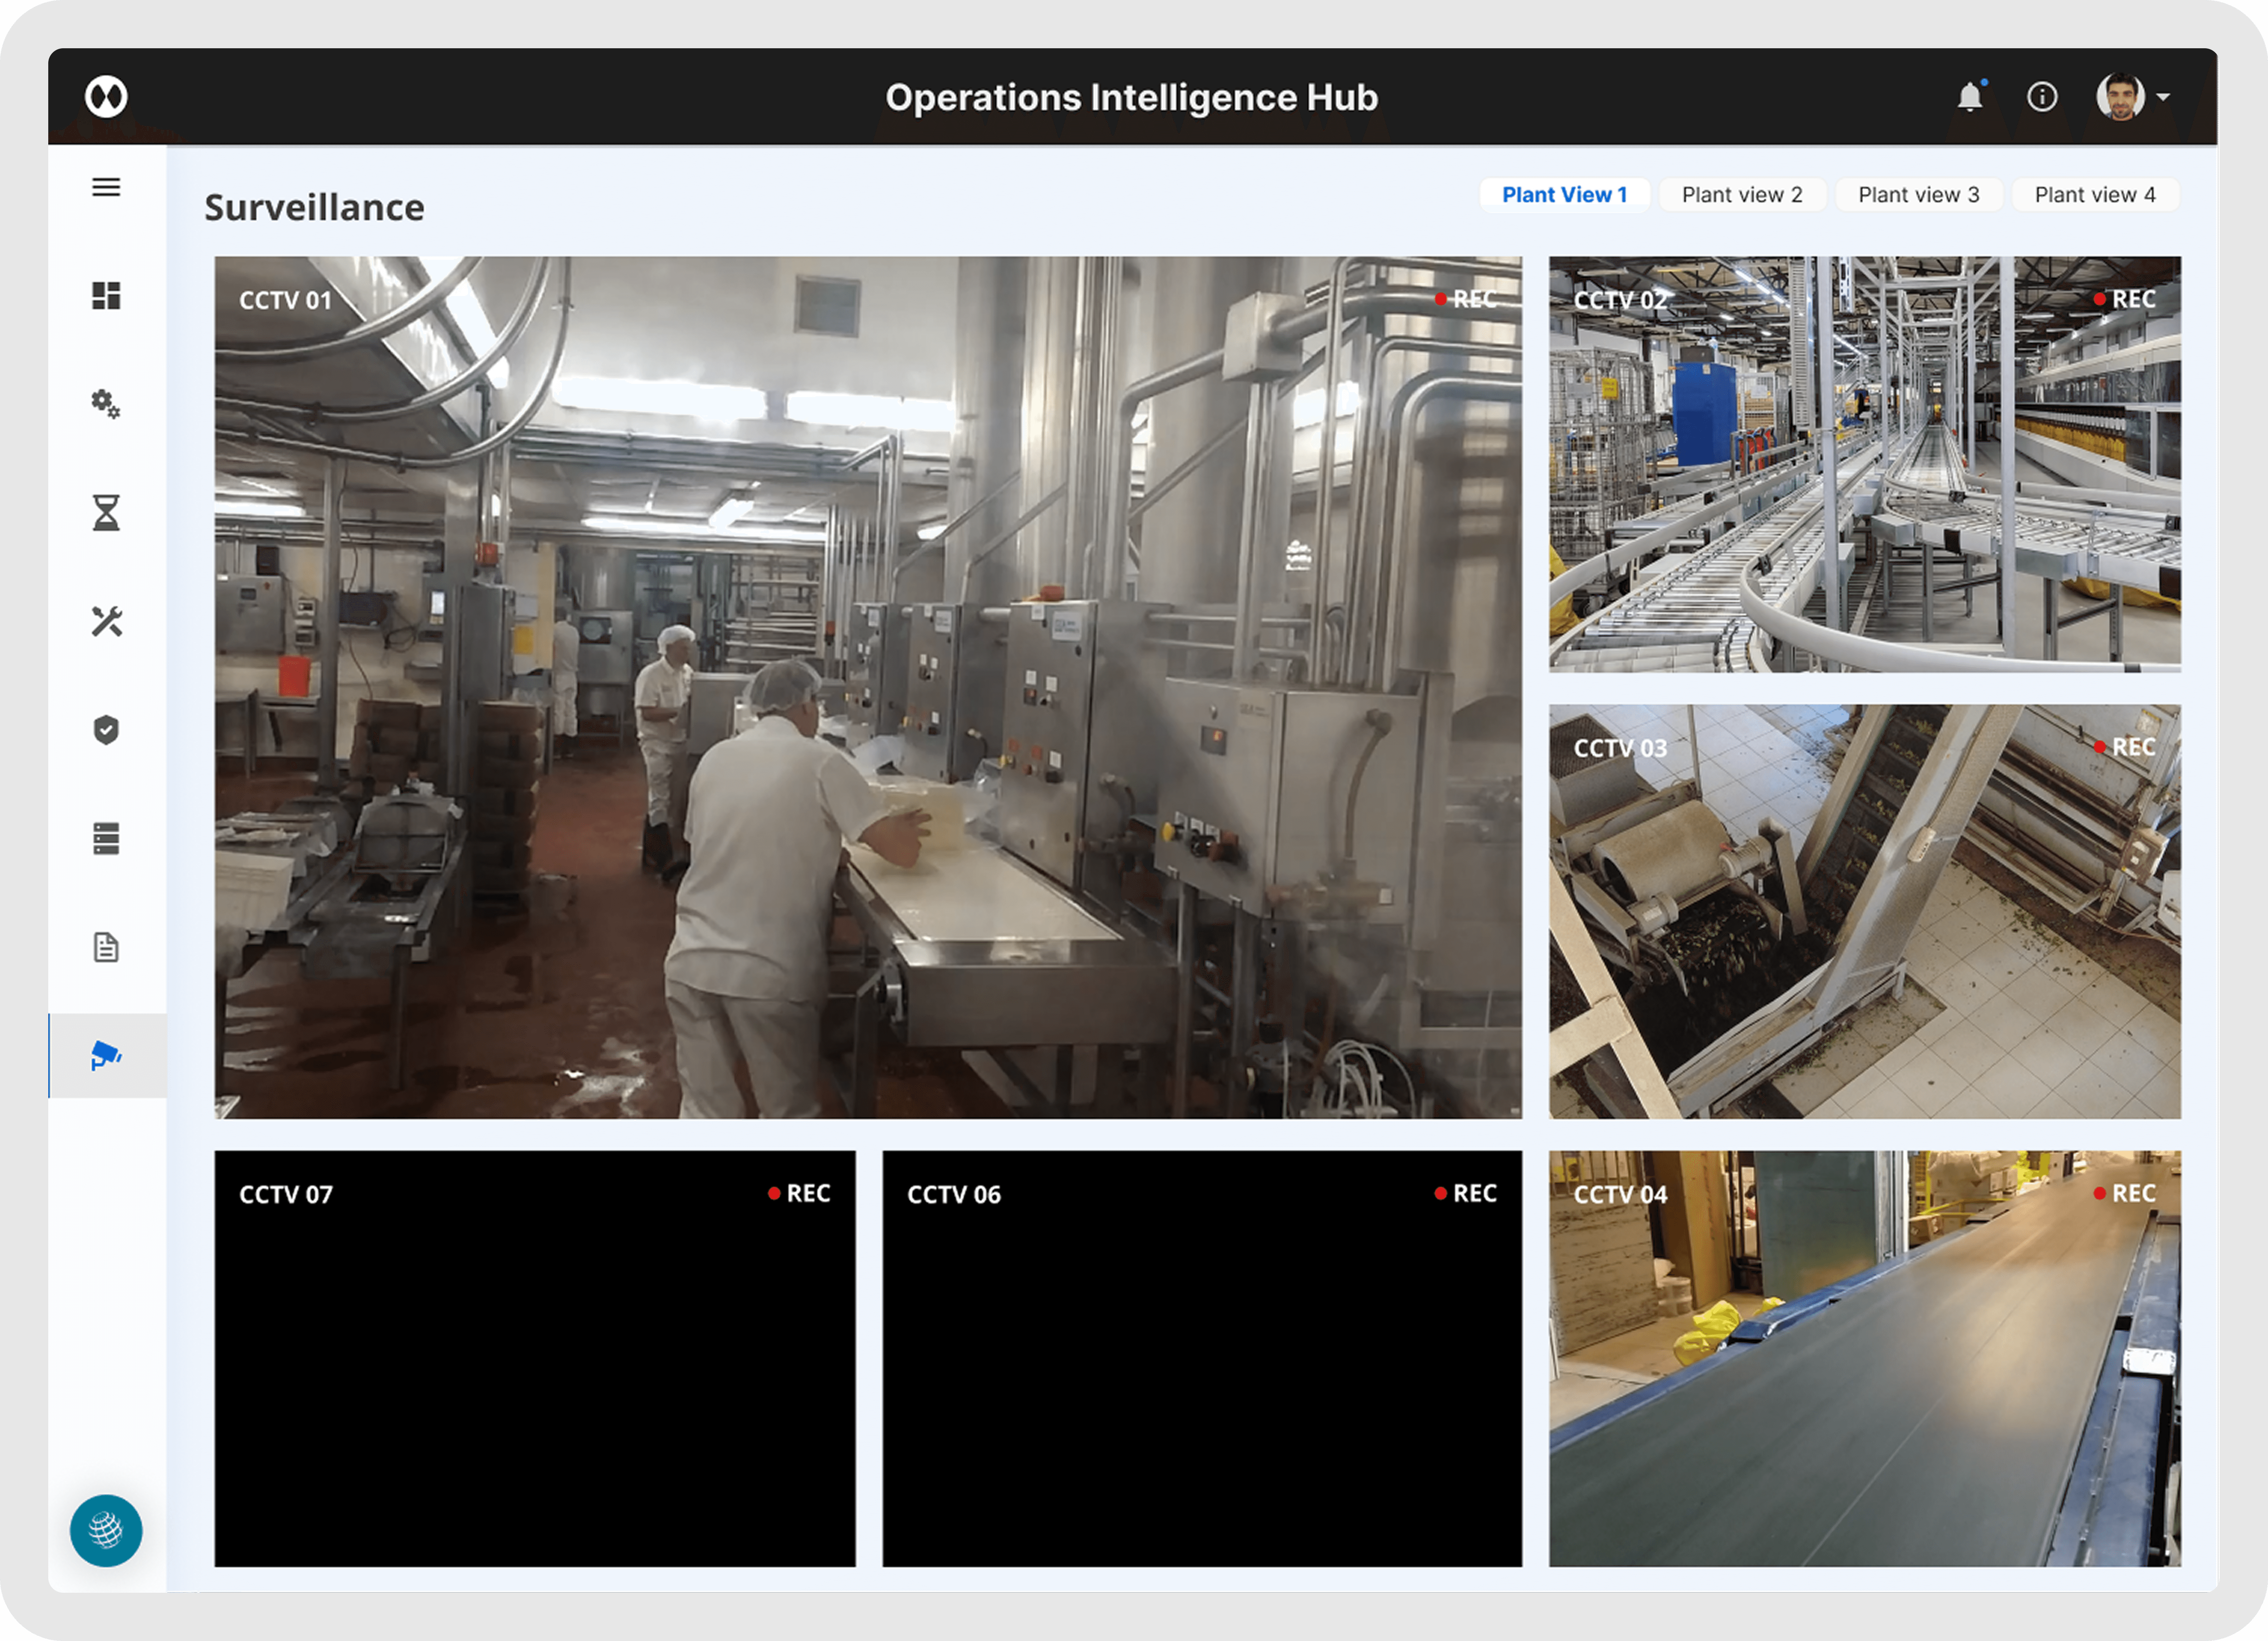Open the hamburger menu in sidebar
Viewport: 2268px width, 1641px height.
point(106,187)
